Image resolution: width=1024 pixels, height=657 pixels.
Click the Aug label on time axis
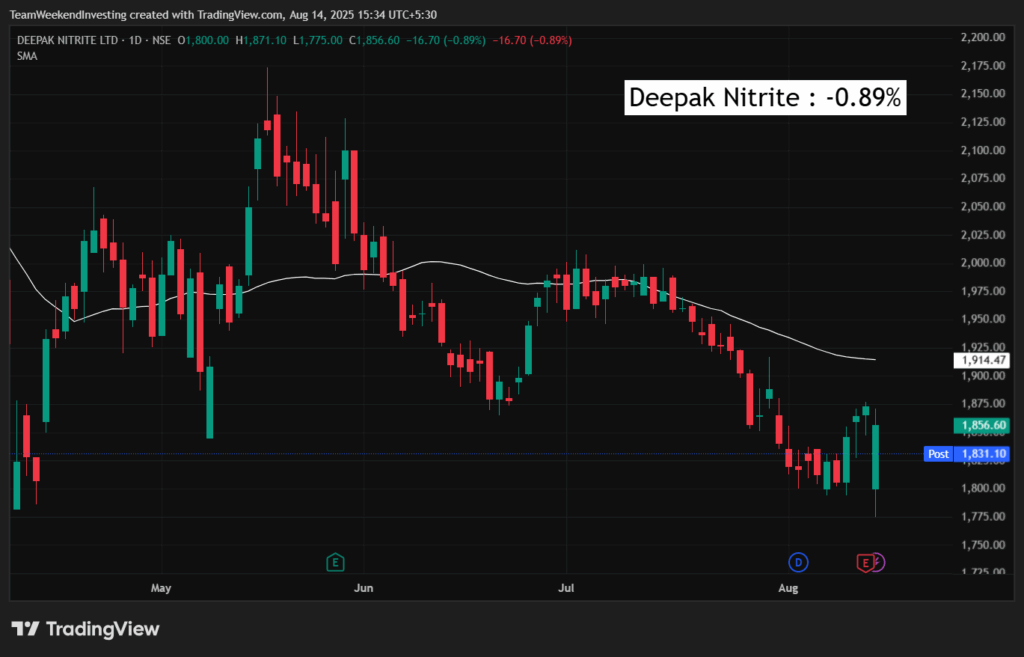[788, 588]
